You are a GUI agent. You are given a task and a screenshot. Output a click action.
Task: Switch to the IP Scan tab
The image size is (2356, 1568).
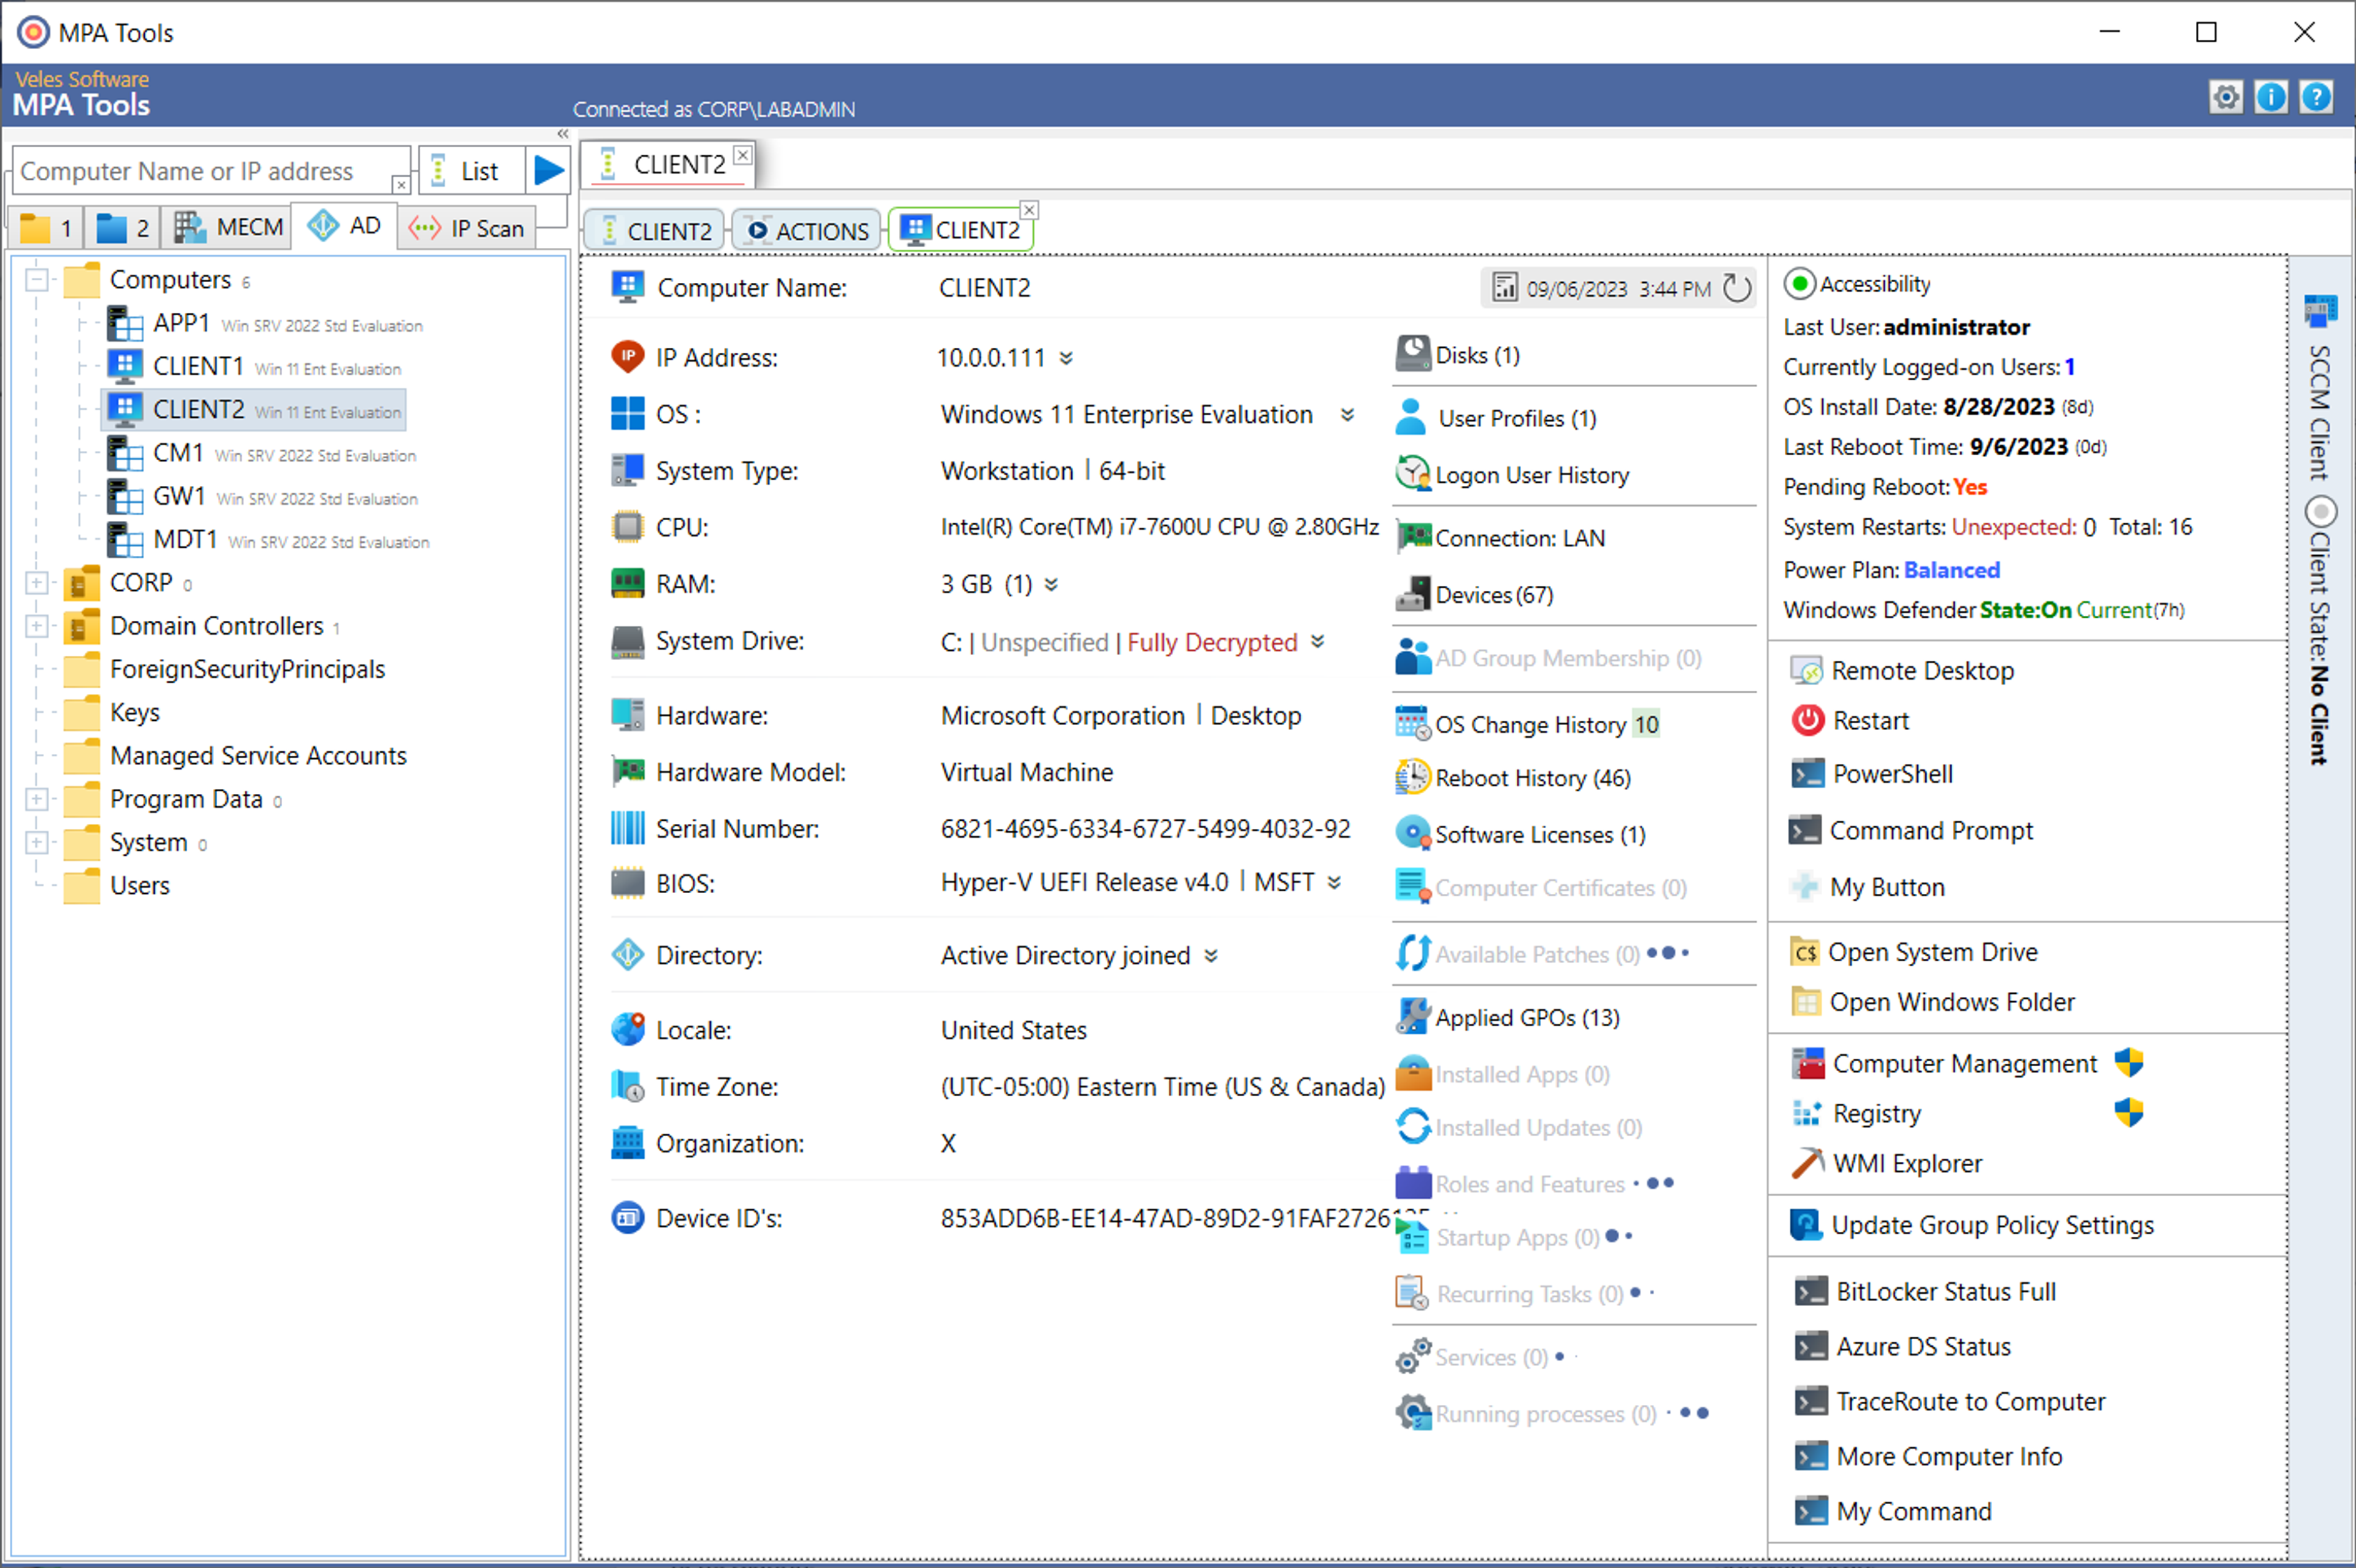click(x=467, y=228)
